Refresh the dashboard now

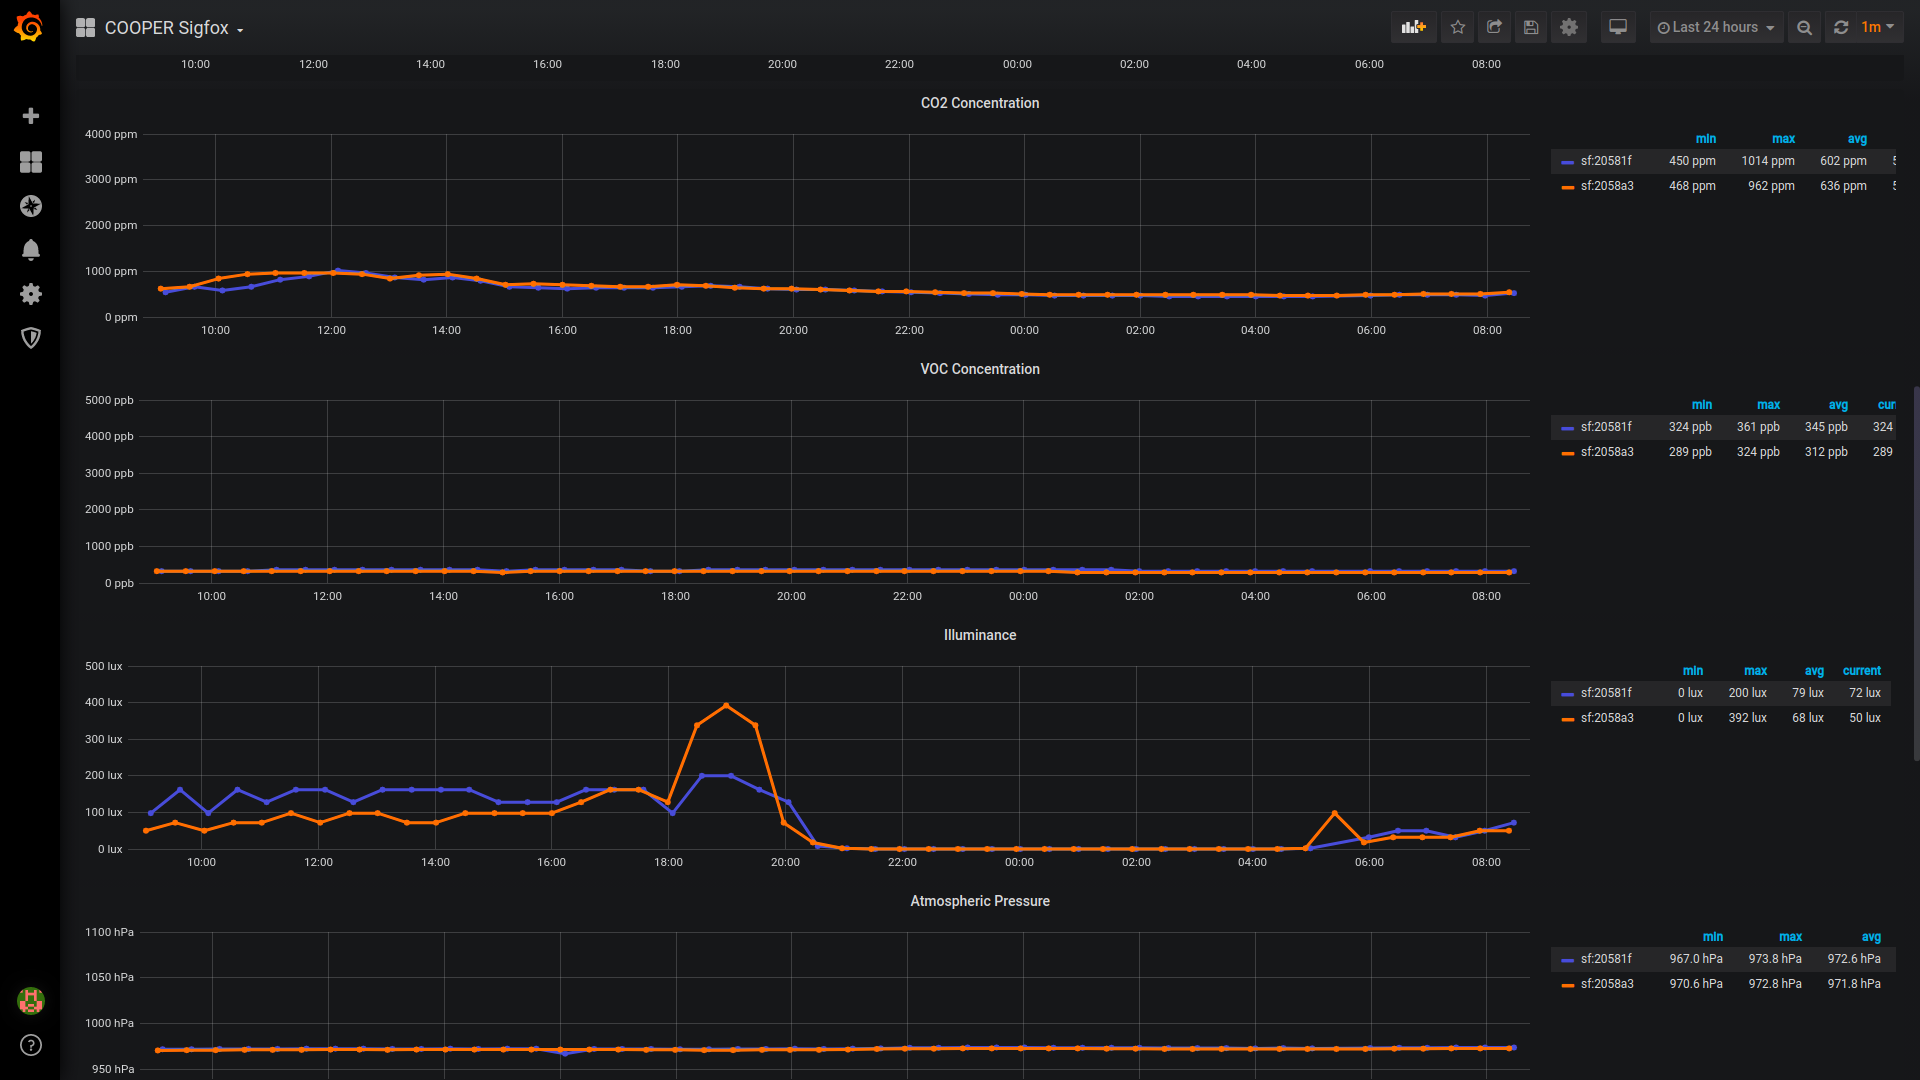[1841, 28]
